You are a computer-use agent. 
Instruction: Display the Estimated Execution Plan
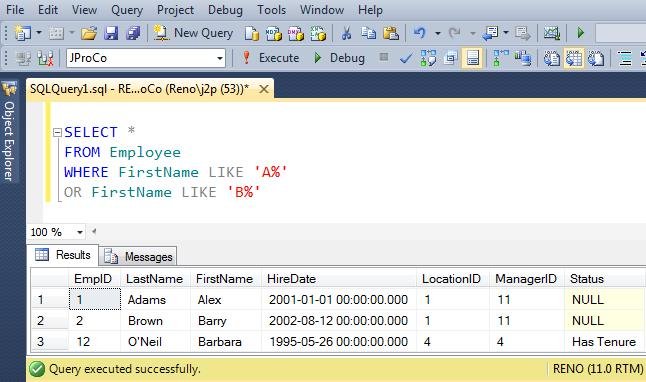(428, 58)
